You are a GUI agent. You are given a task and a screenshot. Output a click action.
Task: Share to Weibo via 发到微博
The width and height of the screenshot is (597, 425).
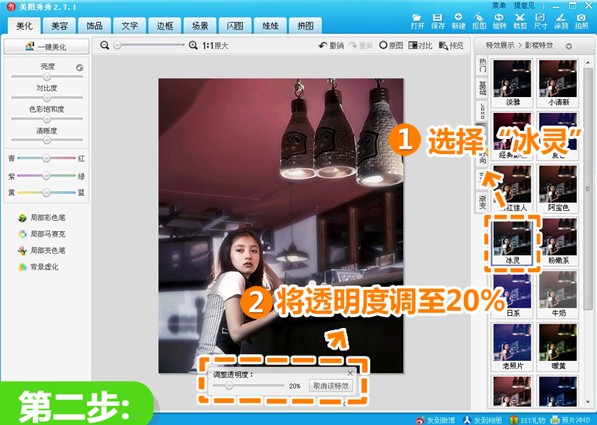(x=435, y=420)
